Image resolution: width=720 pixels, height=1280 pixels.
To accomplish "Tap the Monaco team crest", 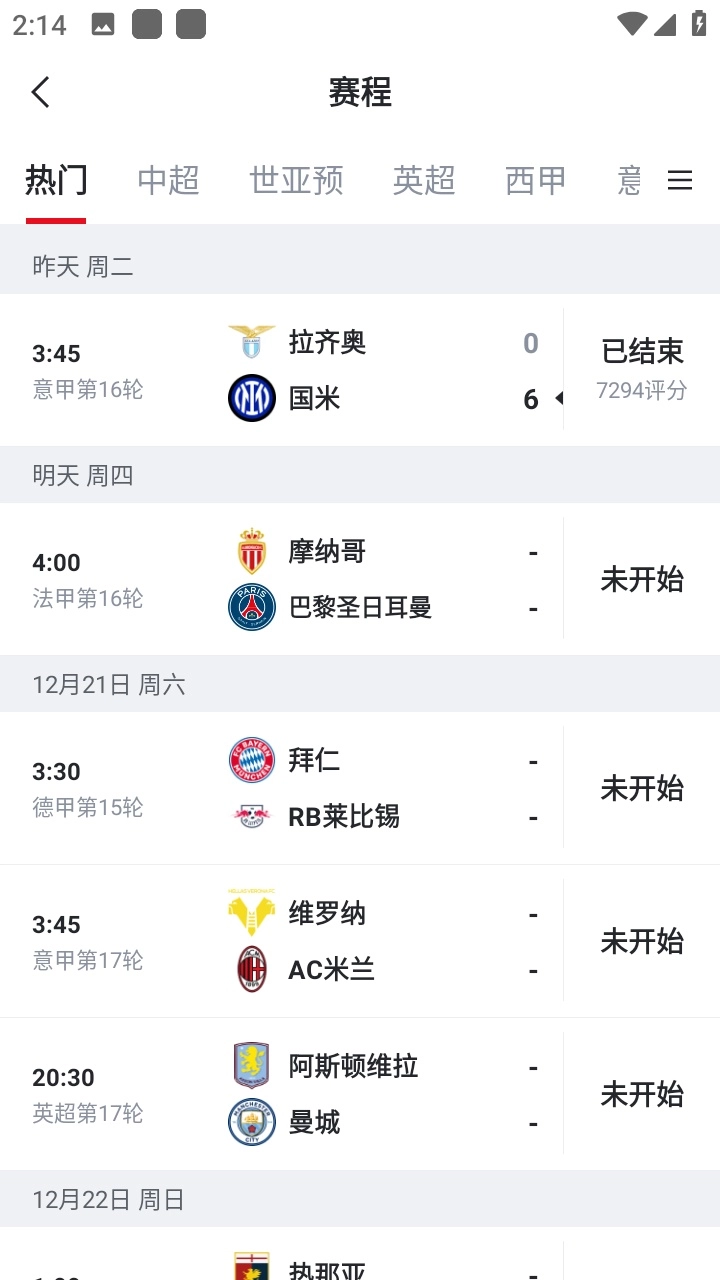I will (252, 551).
